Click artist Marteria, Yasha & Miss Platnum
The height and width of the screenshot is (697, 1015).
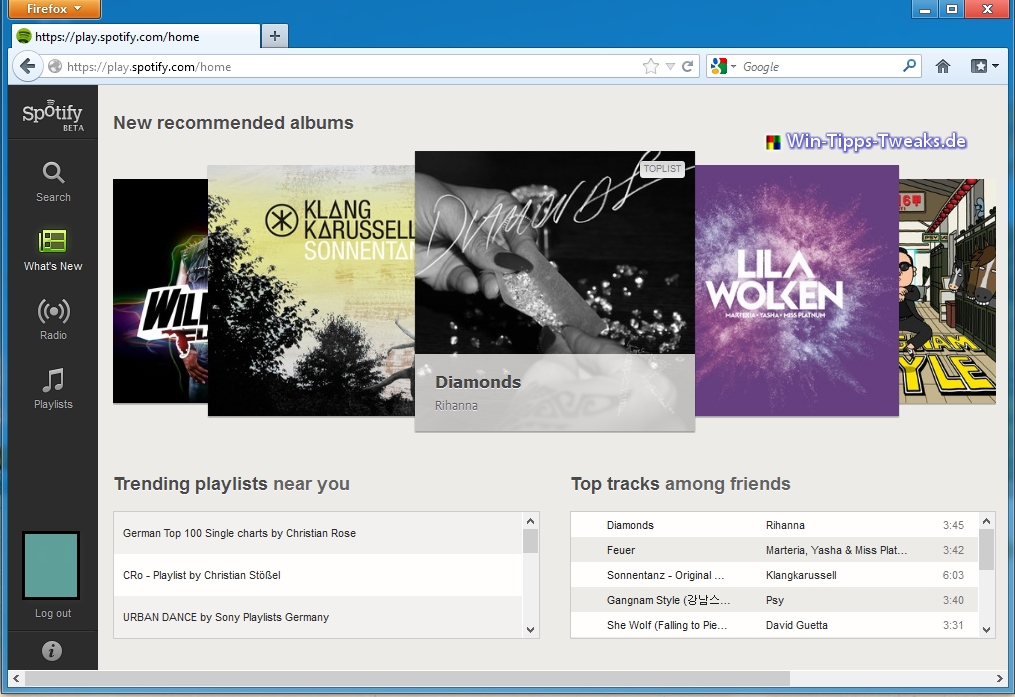836,550
